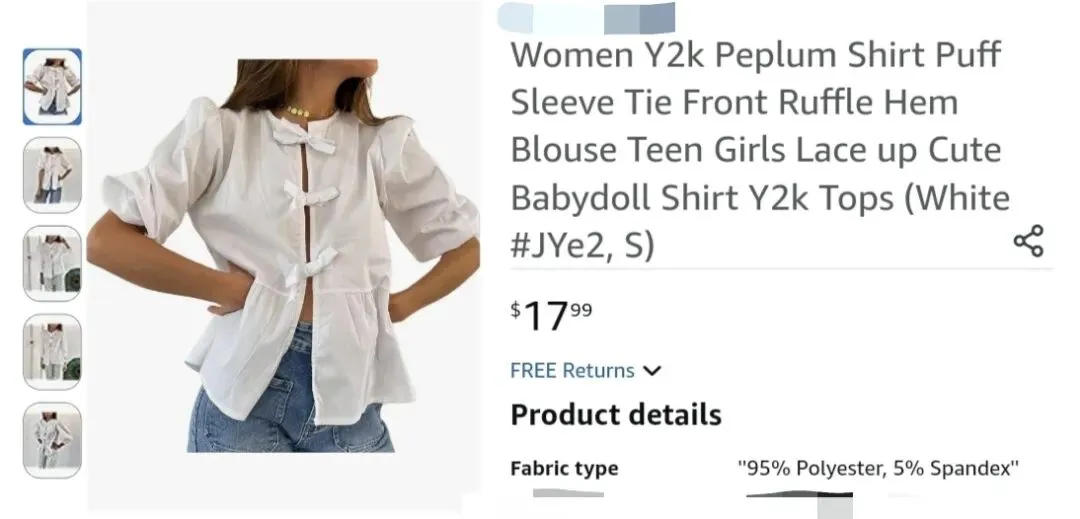Select the second product thumbnail

(52, 175)
